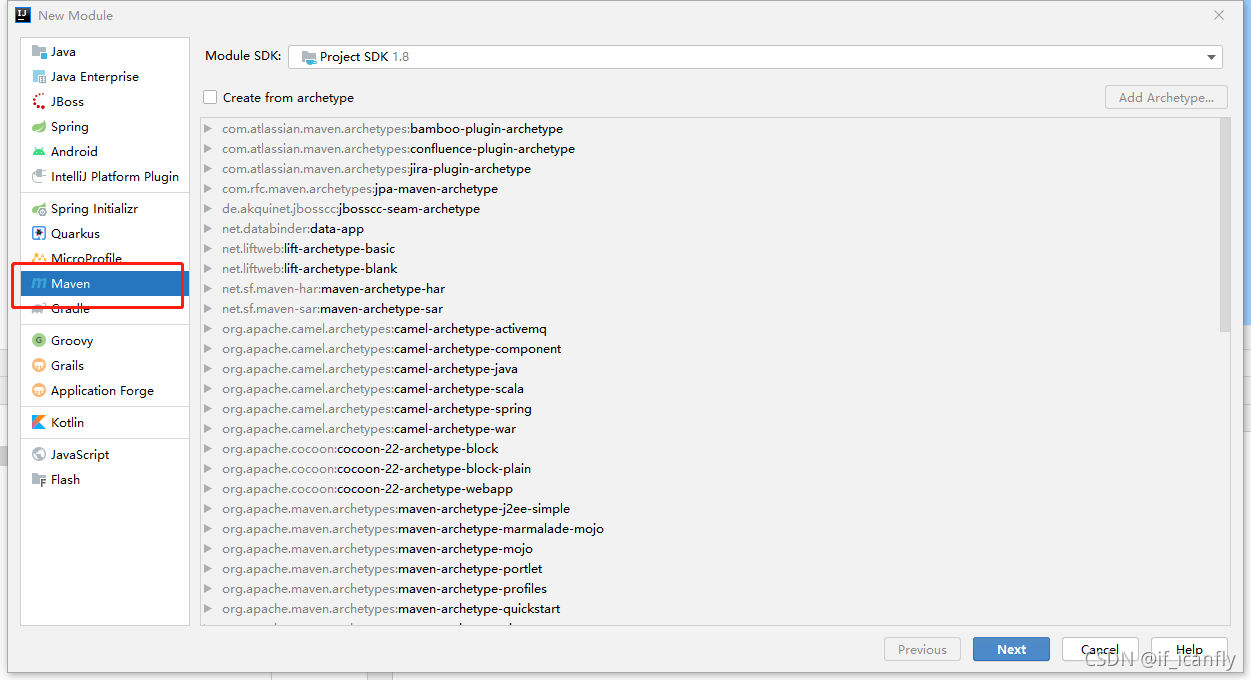The width and height of the screenshot is (1251, 680).
Task: Click the Flash icon
Action: pos(39,480)
